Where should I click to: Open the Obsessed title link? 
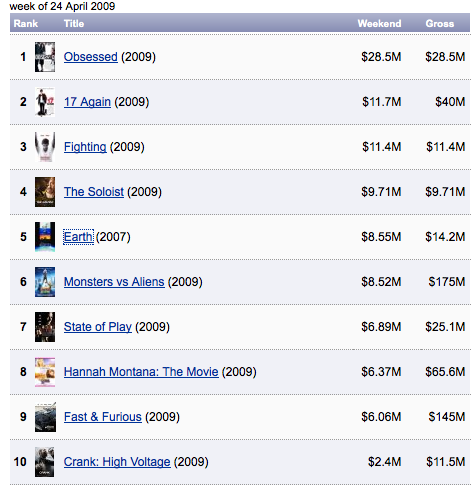[91, 57]
